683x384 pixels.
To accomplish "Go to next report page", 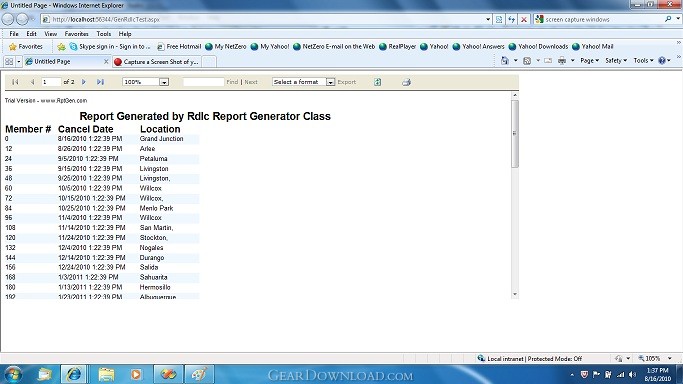I will pos(84,82).
